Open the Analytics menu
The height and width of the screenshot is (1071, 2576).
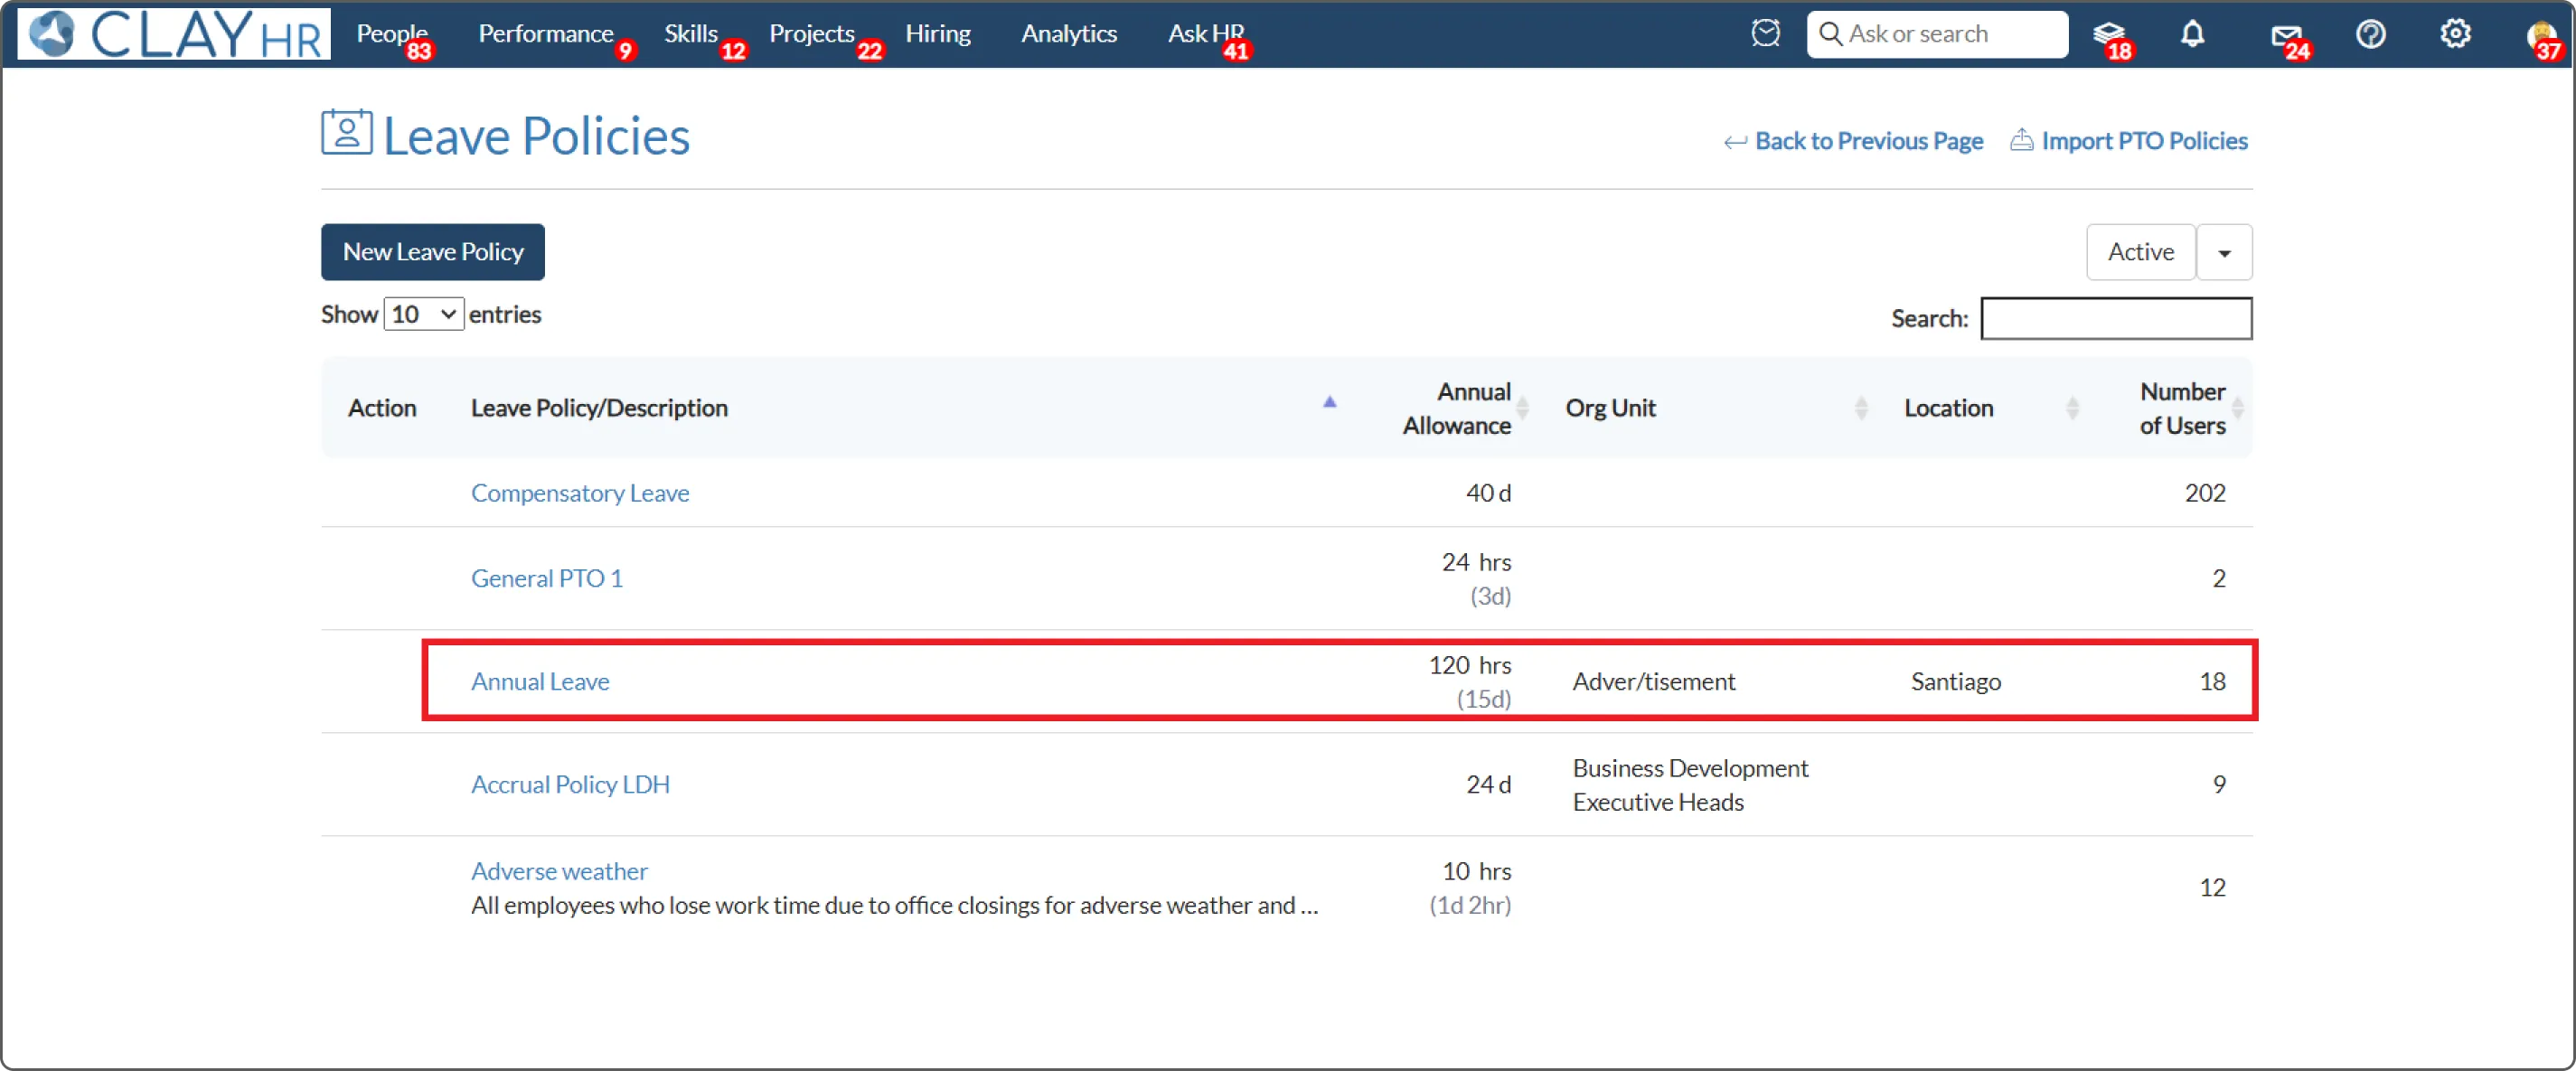click(x=1068, y=34)
